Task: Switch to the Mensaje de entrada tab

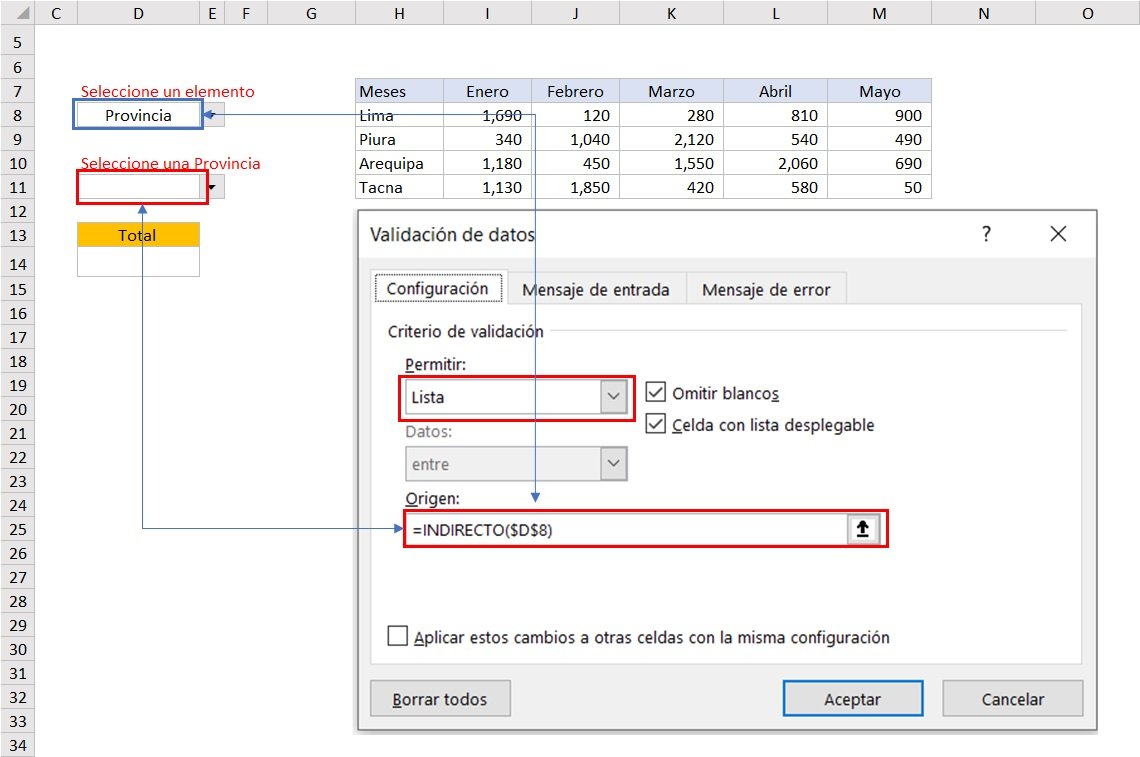Action: pyautogui.click(x=596, y=288)
